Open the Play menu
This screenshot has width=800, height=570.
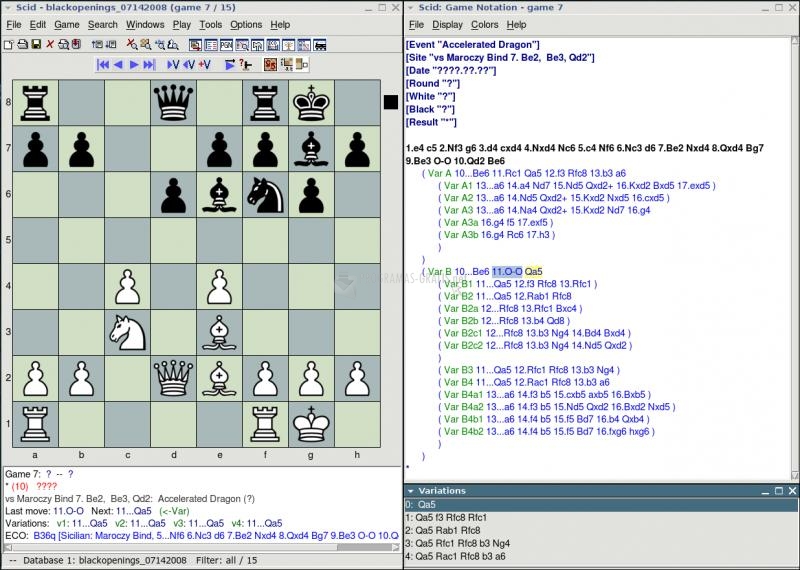[182, 24]
